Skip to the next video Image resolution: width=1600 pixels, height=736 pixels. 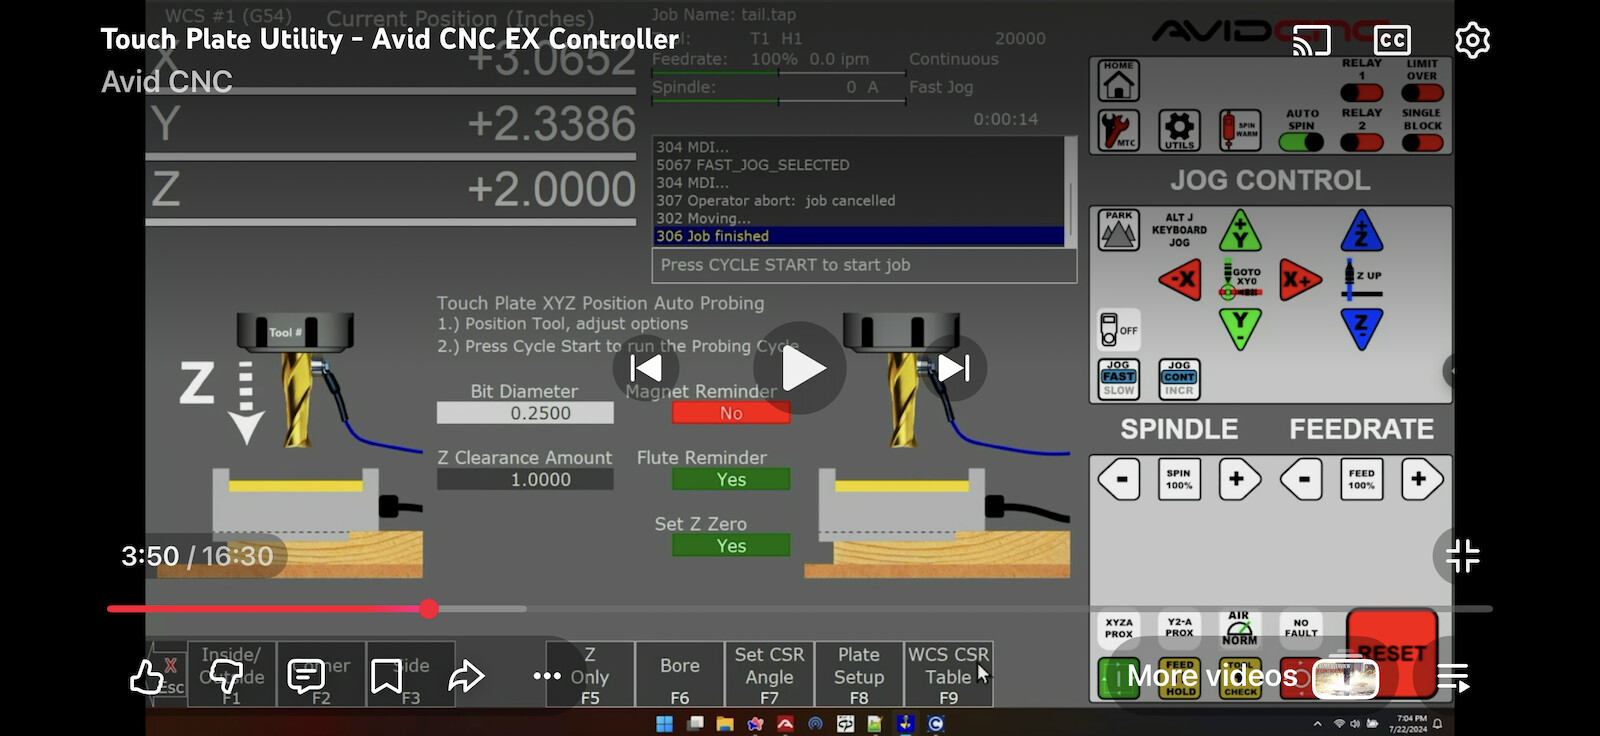pyautogui.click(x=954, y=368)
